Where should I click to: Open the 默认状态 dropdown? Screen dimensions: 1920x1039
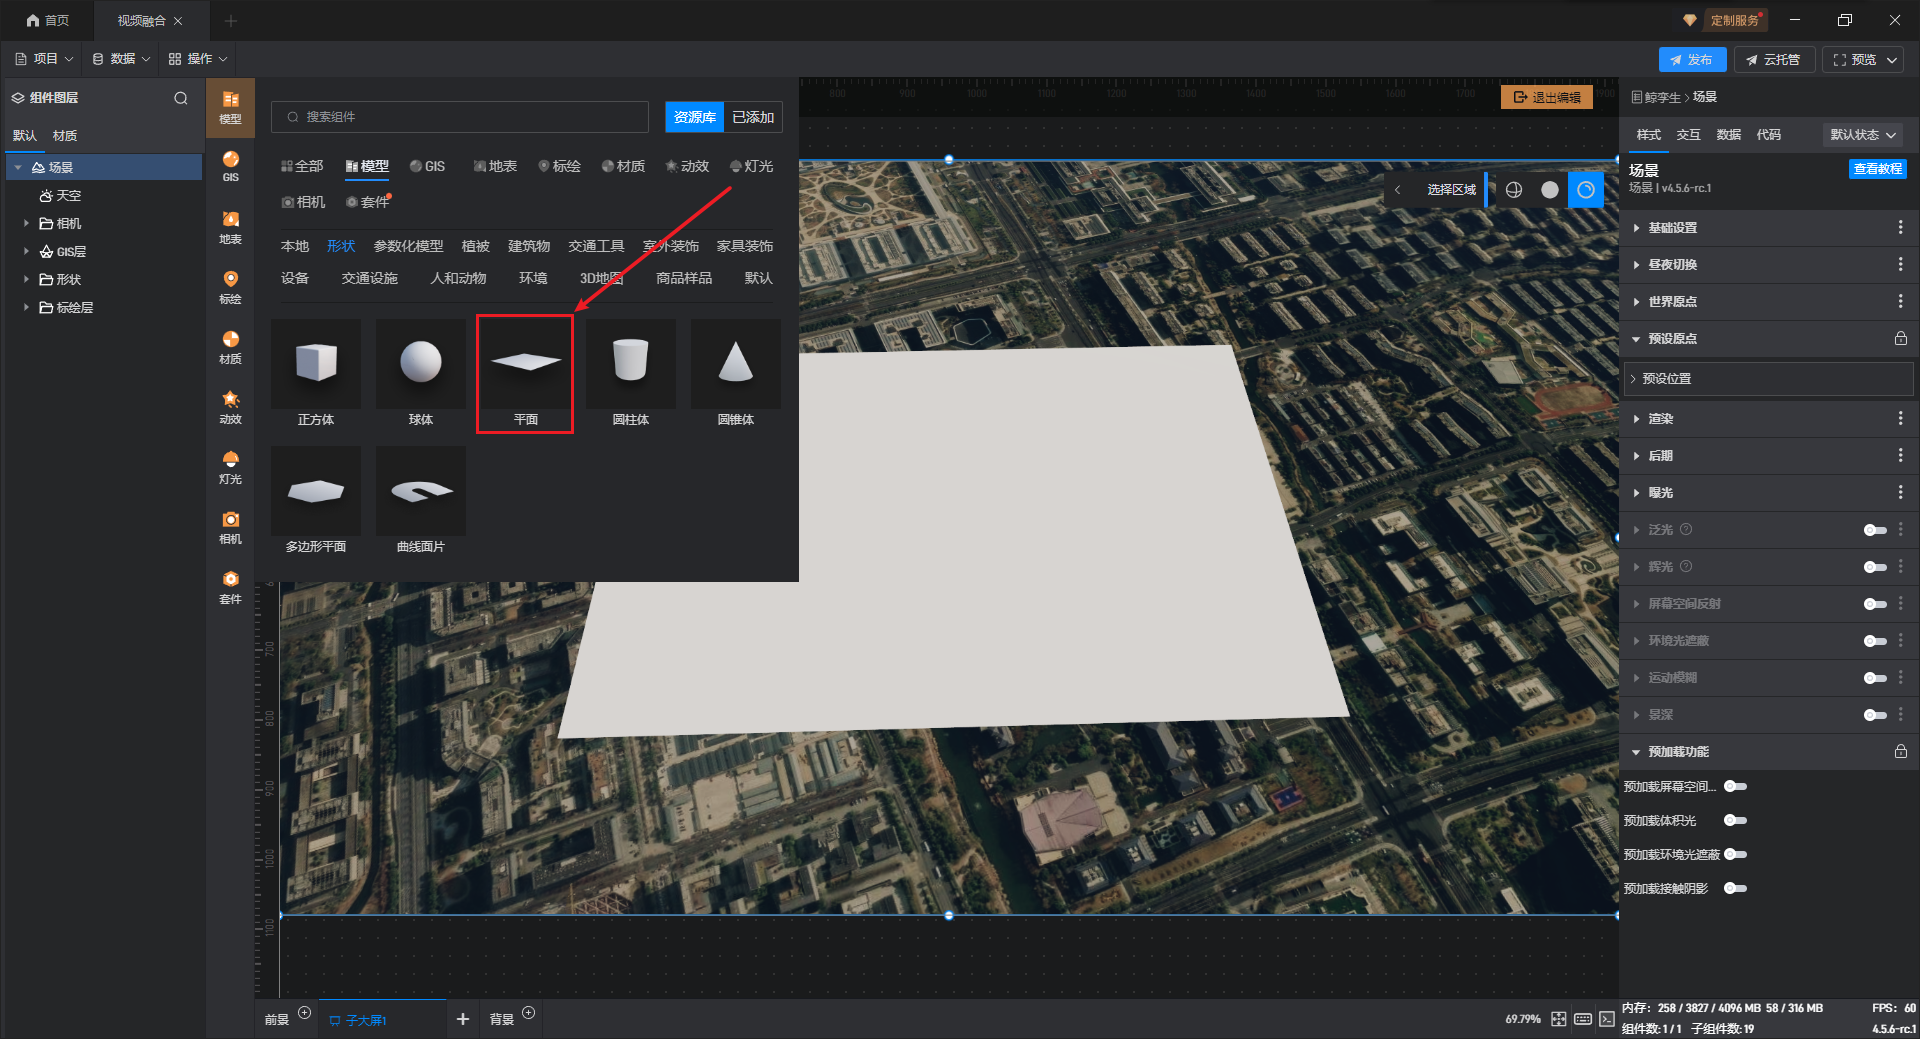point(1862,135)
